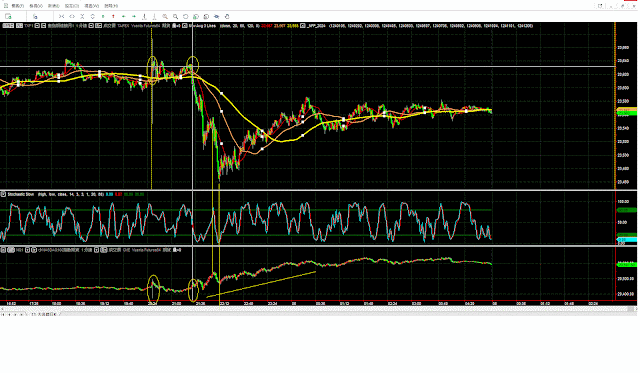Viewport: 640px width, 373px height.
Task: Open the 檢視(V) menu
Action: (36, 6)
